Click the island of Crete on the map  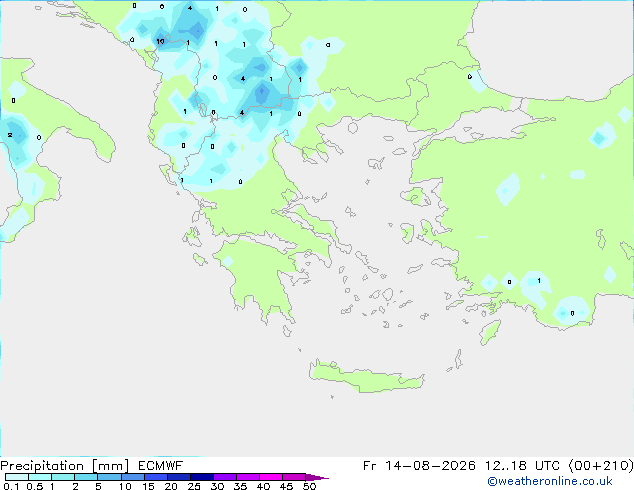(366, 376)
